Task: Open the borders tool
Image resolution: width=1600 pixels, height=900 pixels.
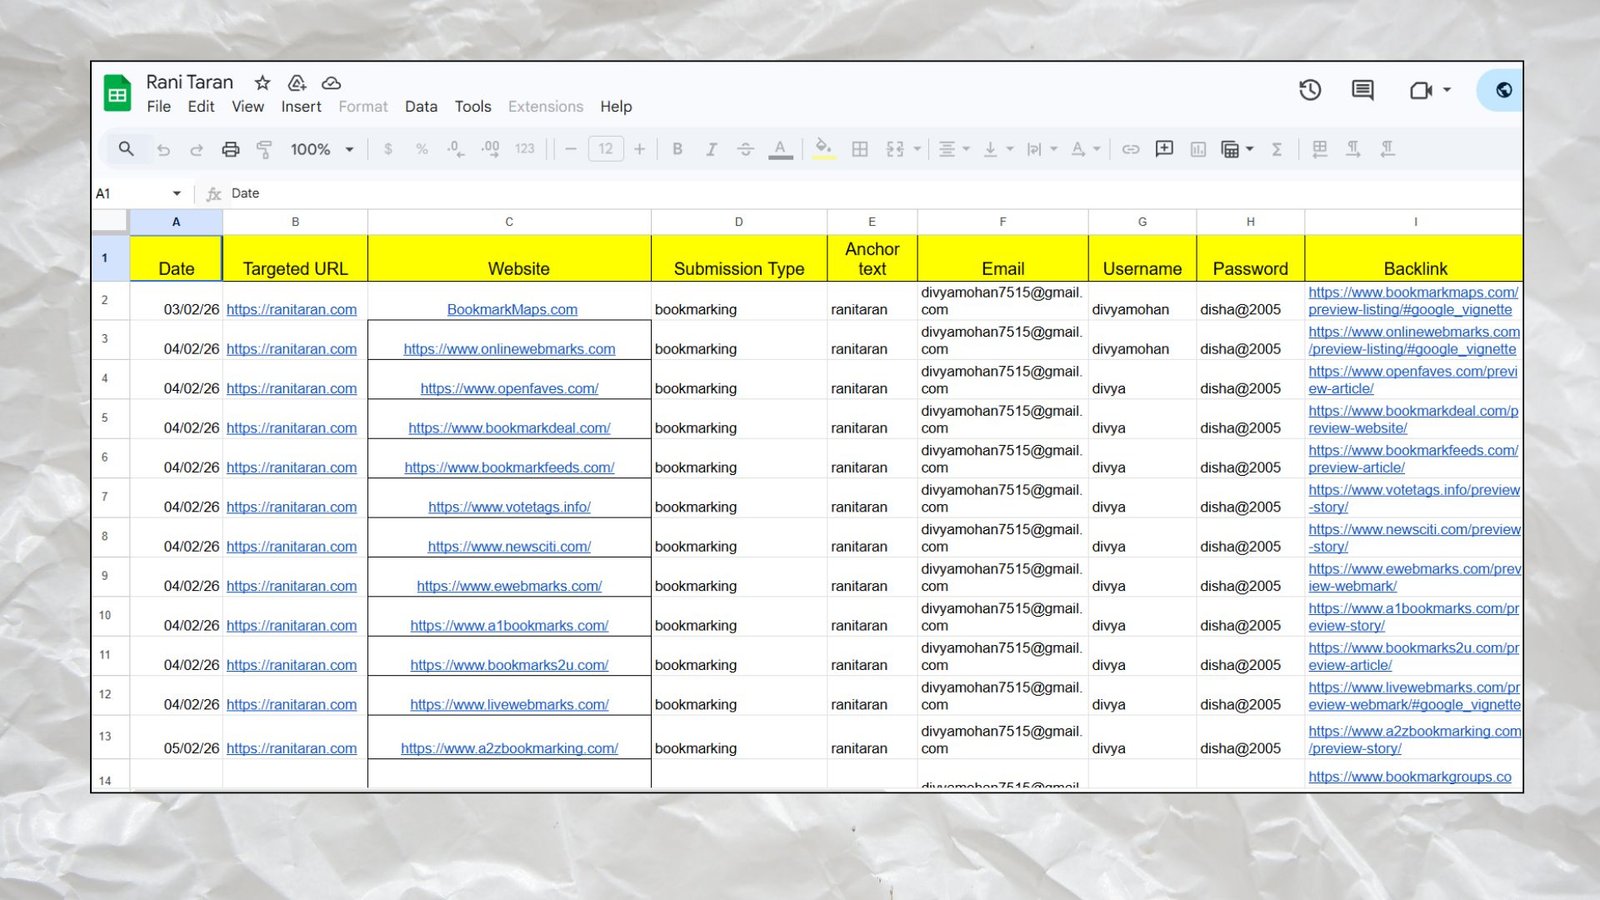Action: [x=860, y=149]
